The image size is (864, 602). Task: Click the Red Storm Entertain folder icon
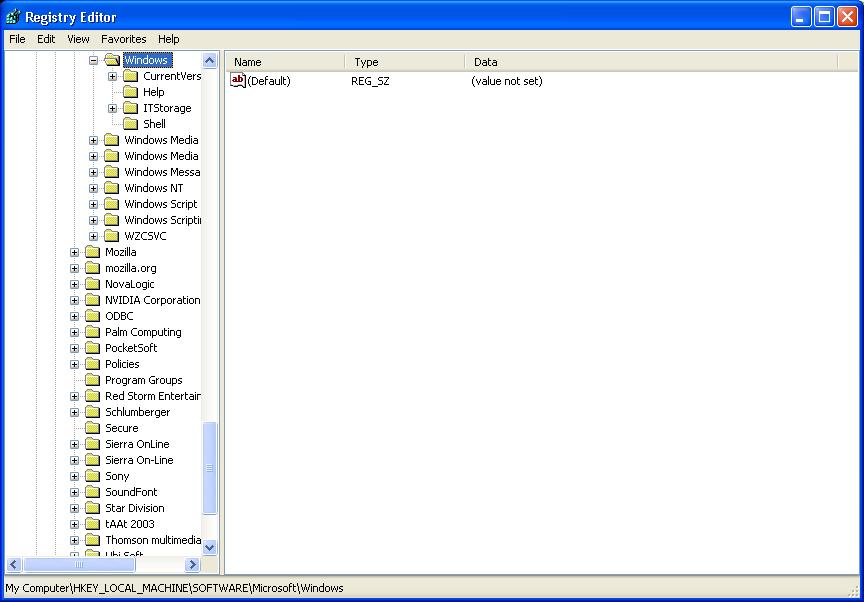click(x=93, y=395)
